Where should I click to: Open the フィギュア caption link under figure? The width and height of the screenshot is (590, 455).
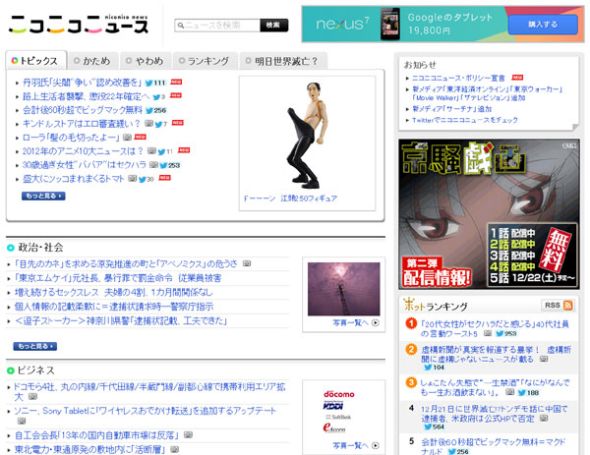[x=290, y=198]
